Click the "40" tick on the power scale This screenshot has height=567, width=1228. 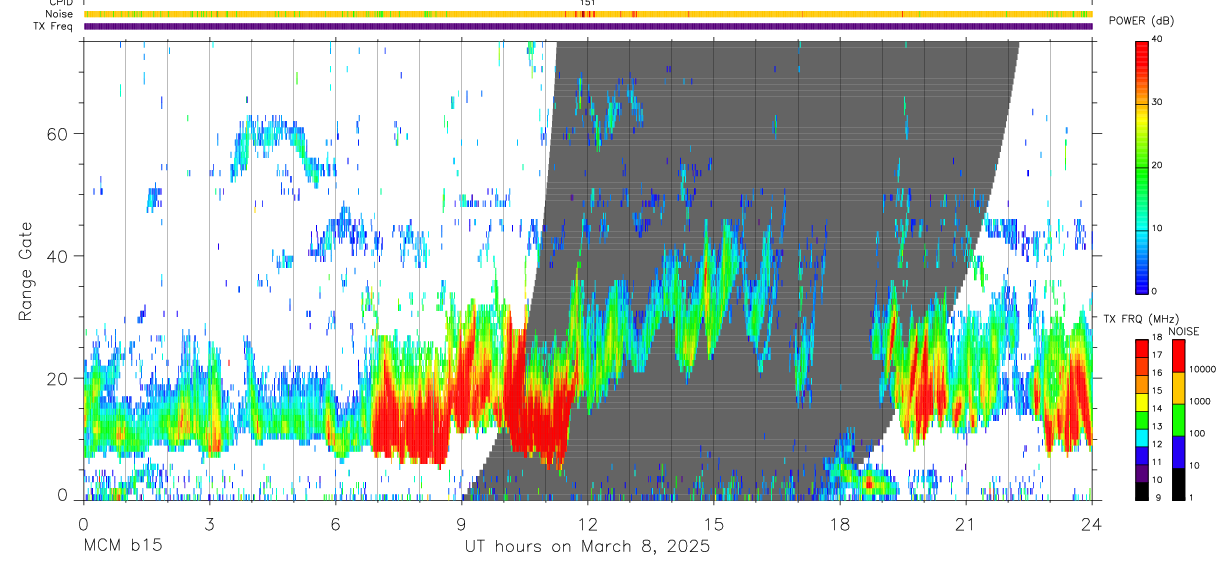point(1159,39)
